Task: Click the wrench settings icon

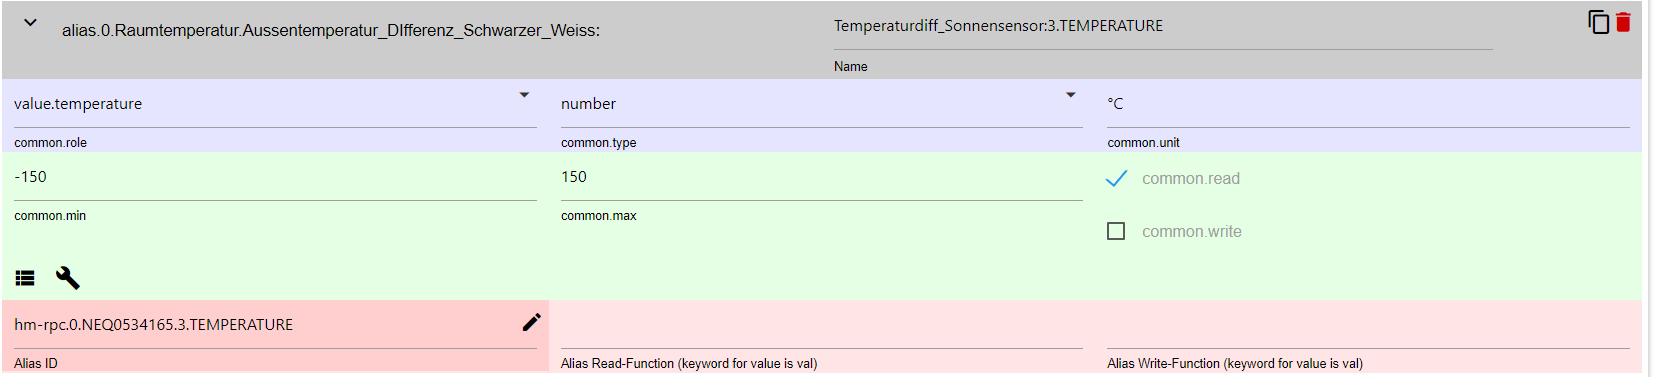Action: coord(67,278)
